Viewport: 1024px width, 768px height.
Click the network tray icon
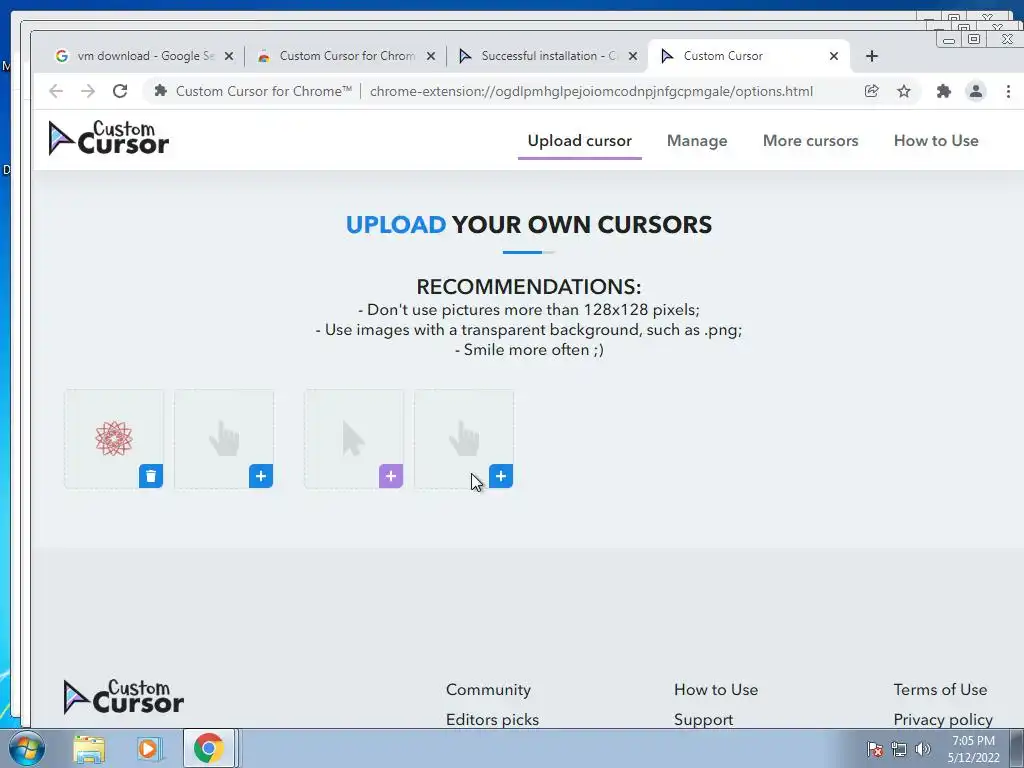[x=899, y=749]
